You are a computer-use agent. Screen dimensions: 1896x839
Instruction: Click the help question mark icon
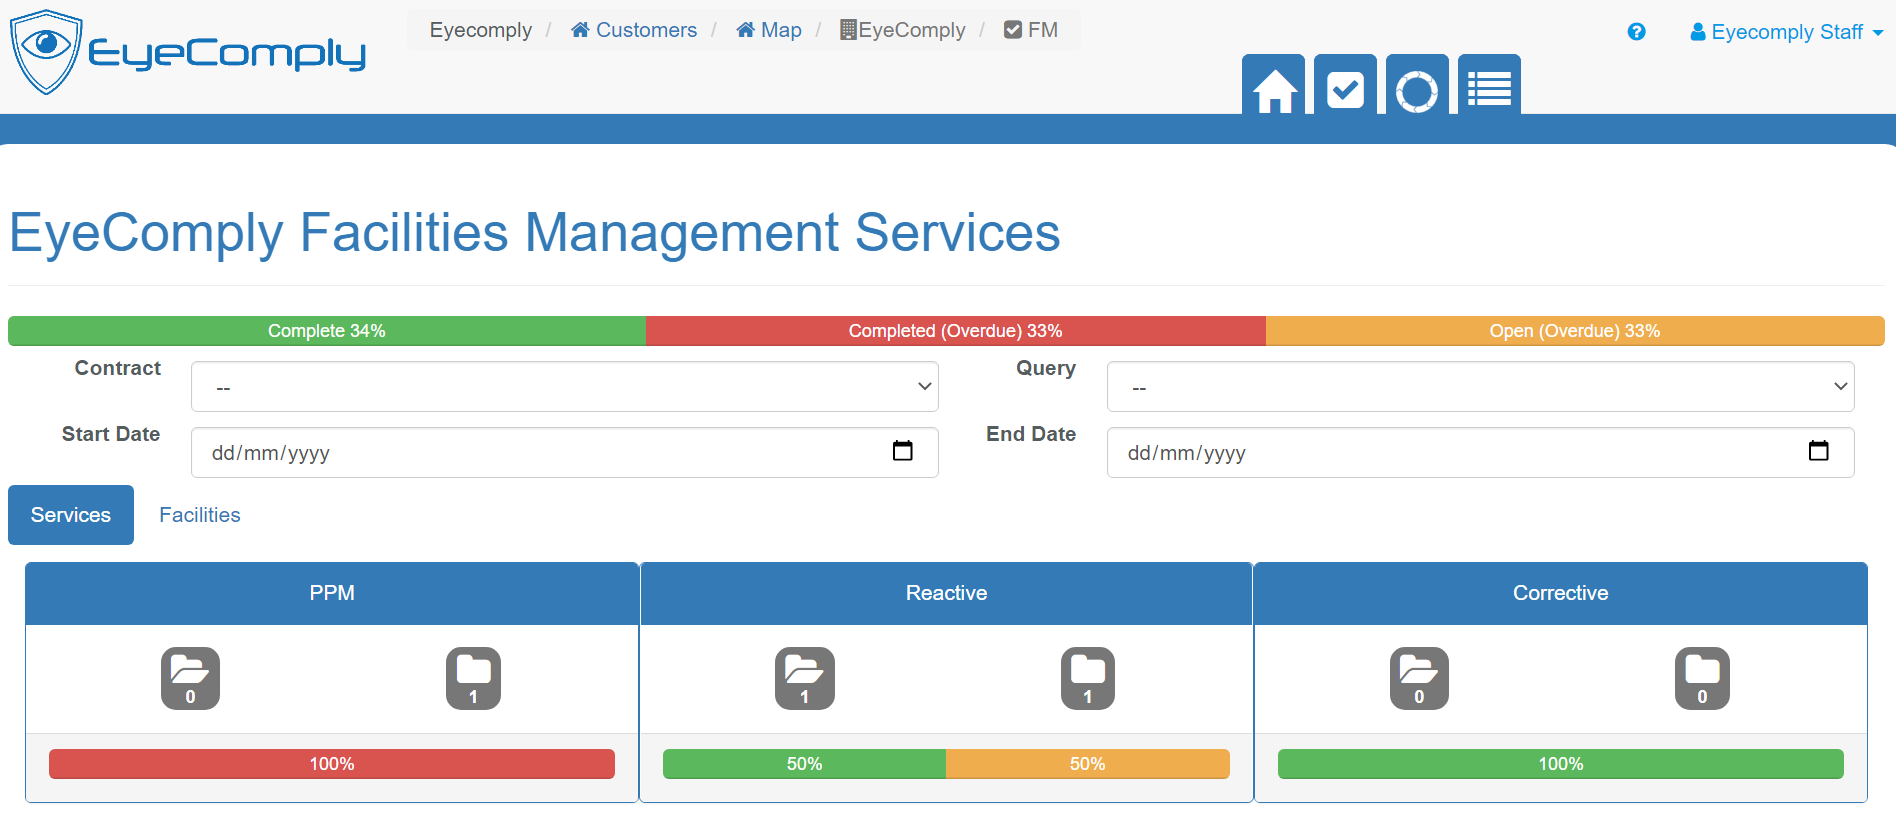[1636, 32]
